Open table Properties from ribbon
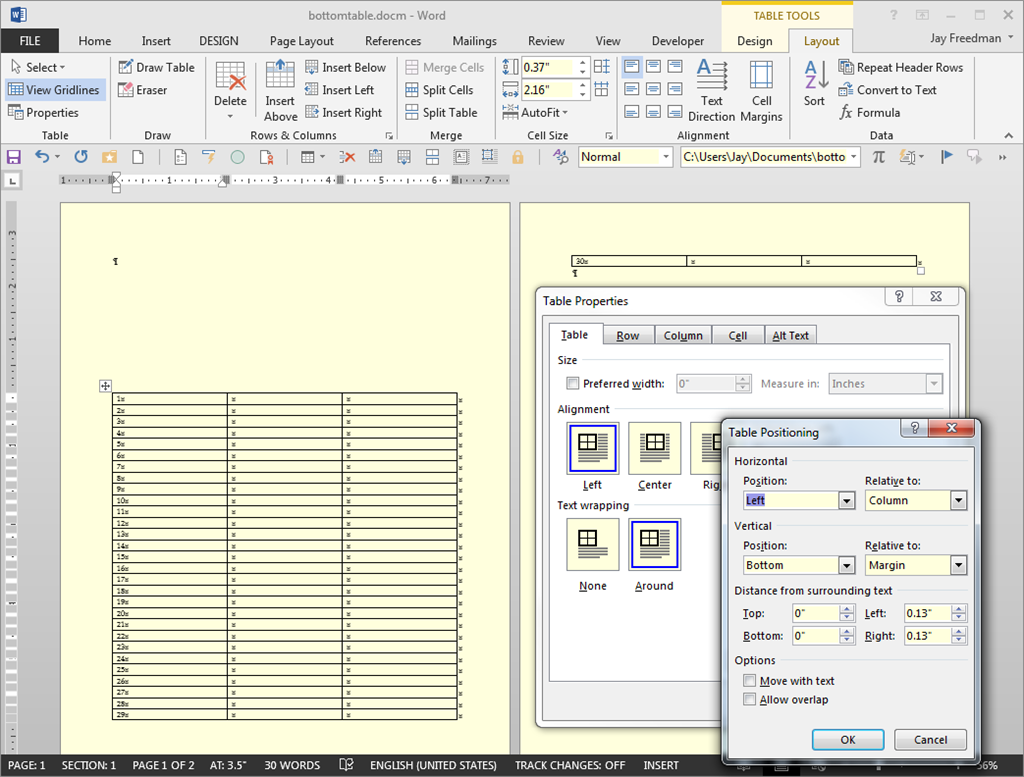Screen dimensions: 1024x777 [x=44, y=112]
